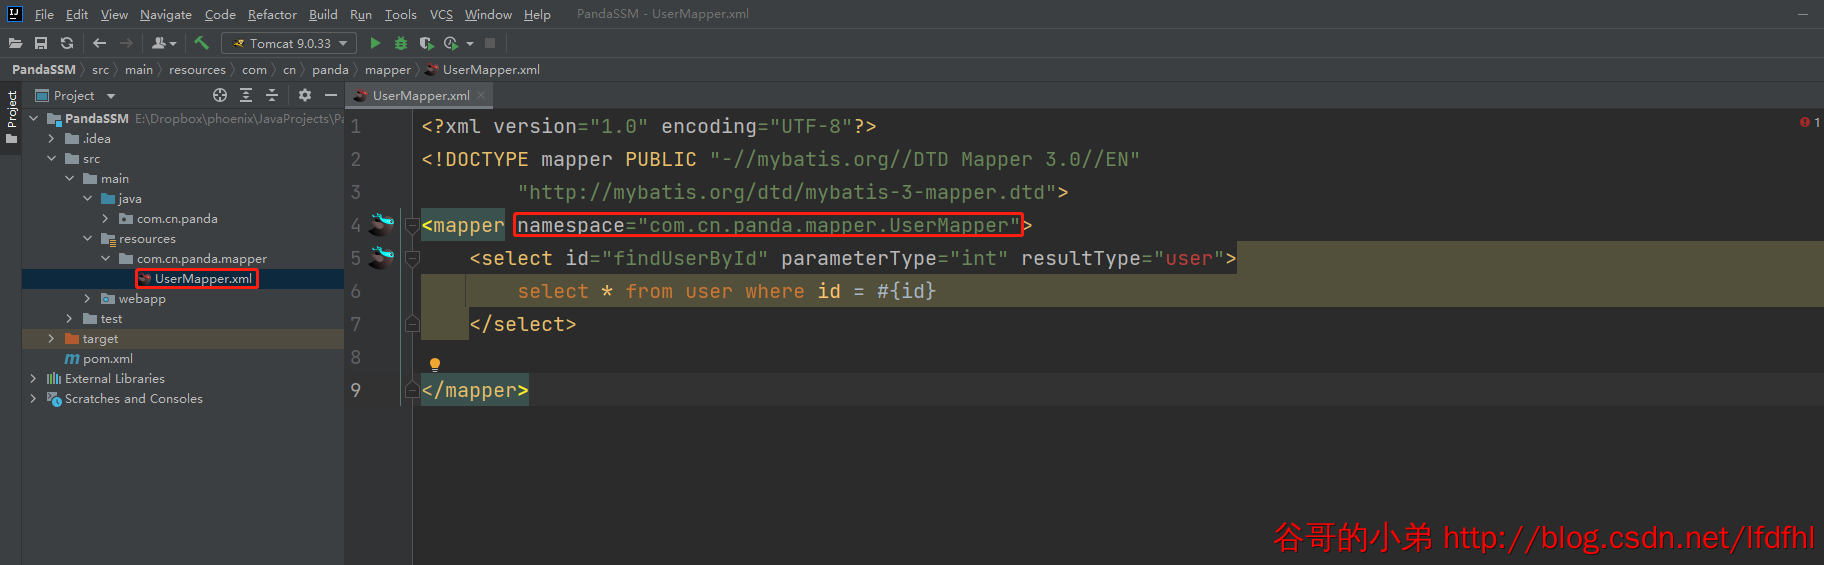Click the Locate/Select Opened File target icon
The height and width of the screenshot is (565, 1824).
coord(220,95)
